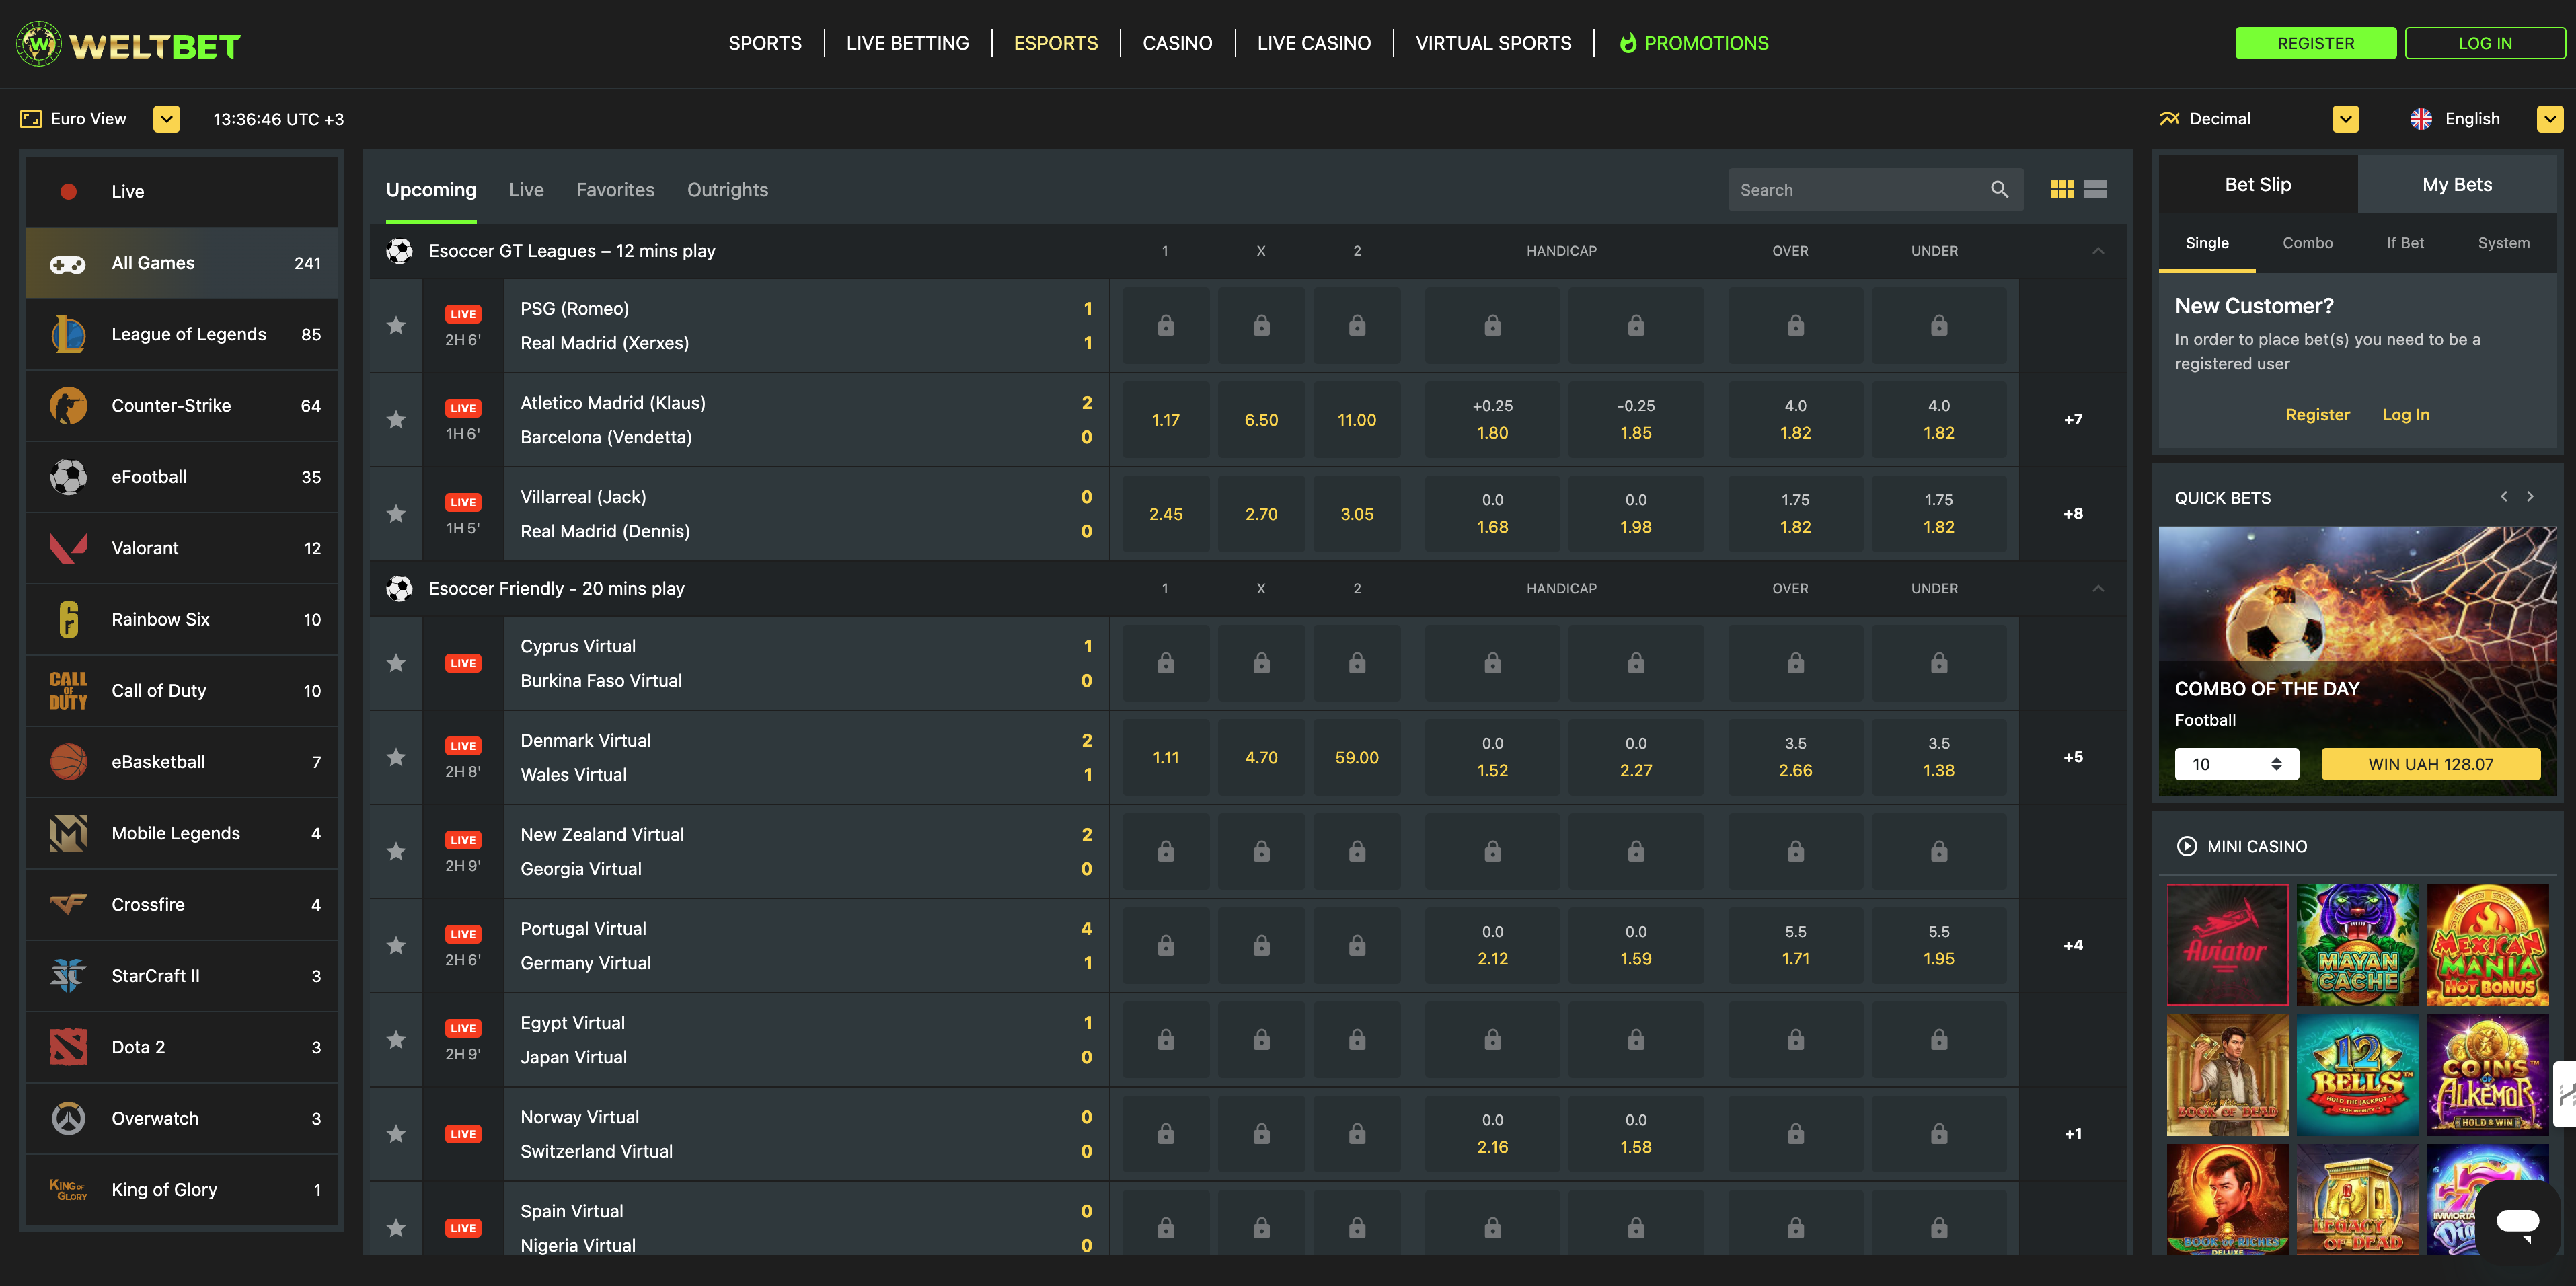Favorite the New Zealand Virtual match
This screenshot has height=1286, width=2576.
point(396,851)
